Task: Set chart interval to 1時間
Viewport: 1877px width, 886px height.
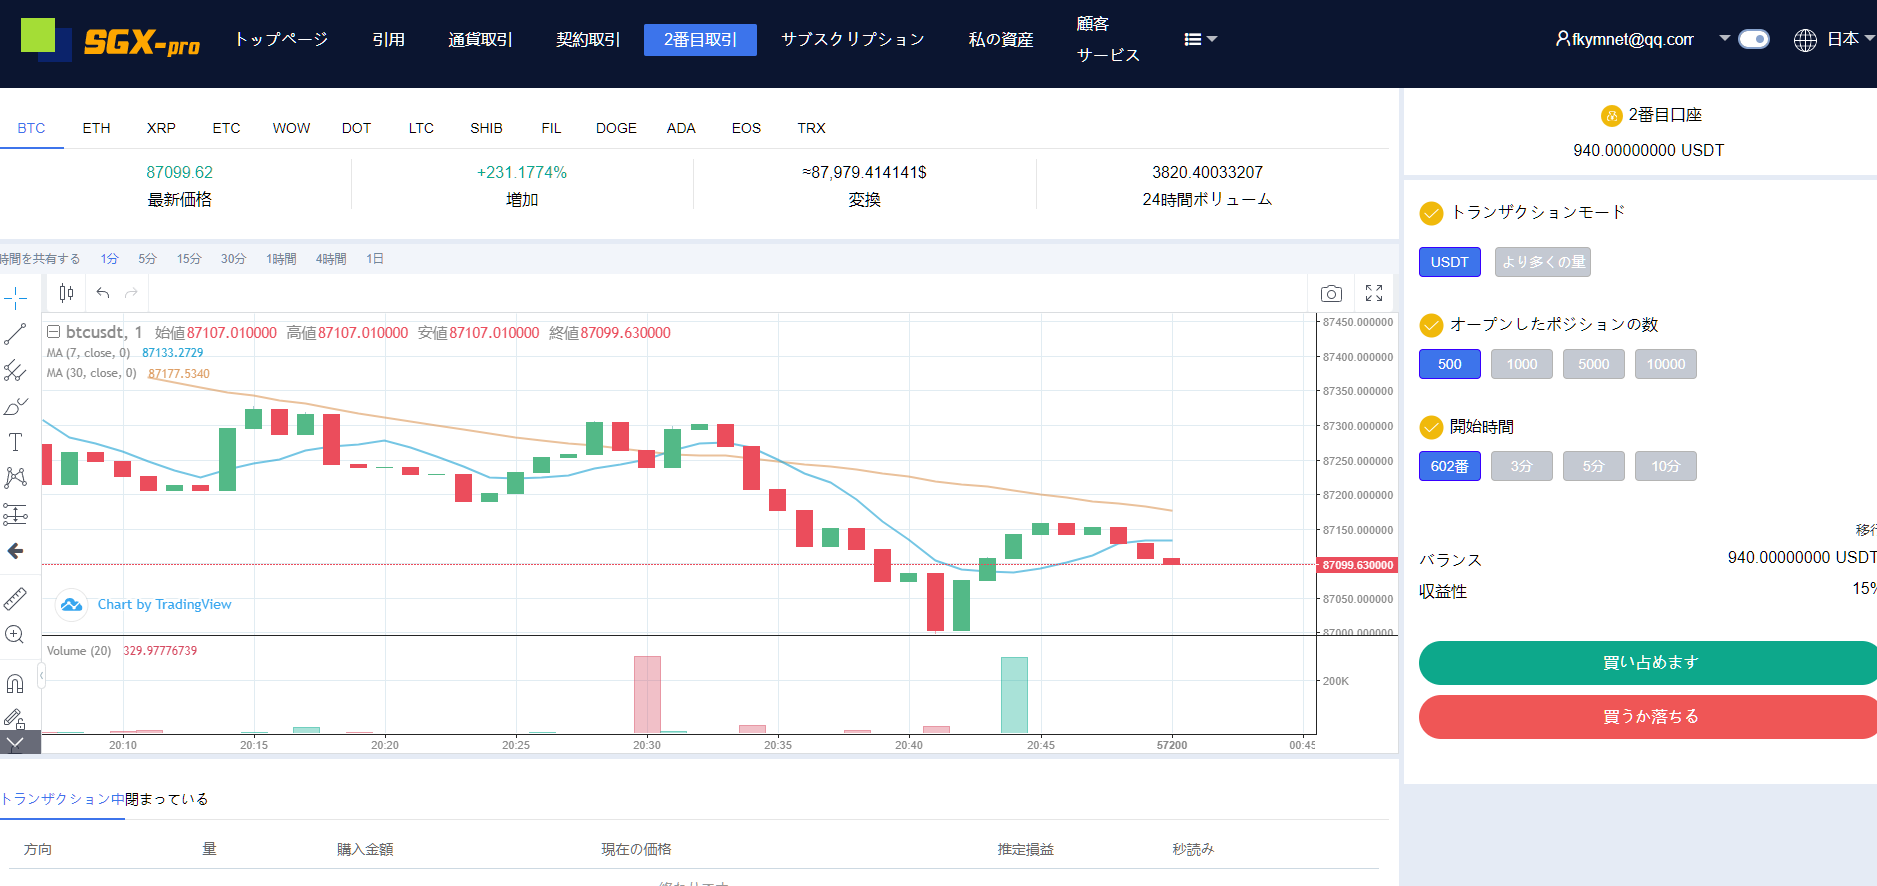Action: [x=281, y=259]
